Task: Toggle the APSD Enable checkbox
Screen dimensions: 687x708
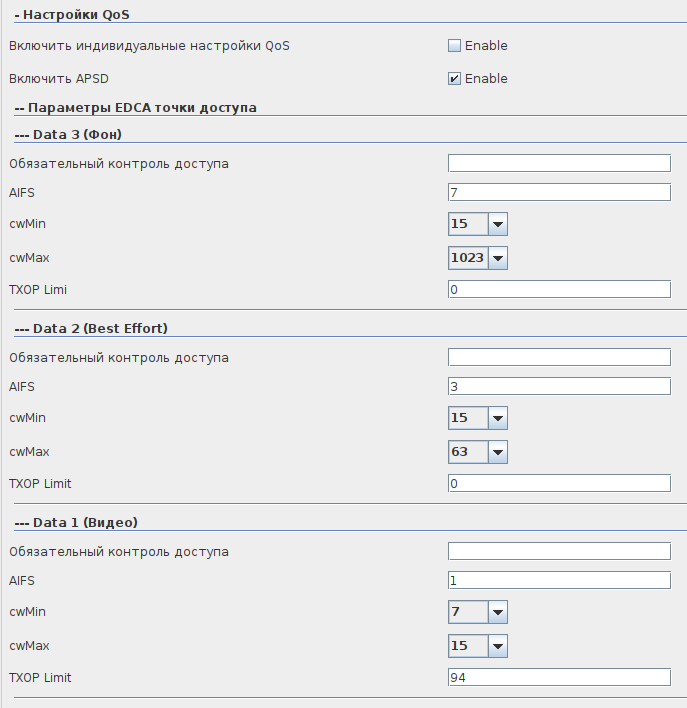Action: pyautogui.click(x=454, y=78)
